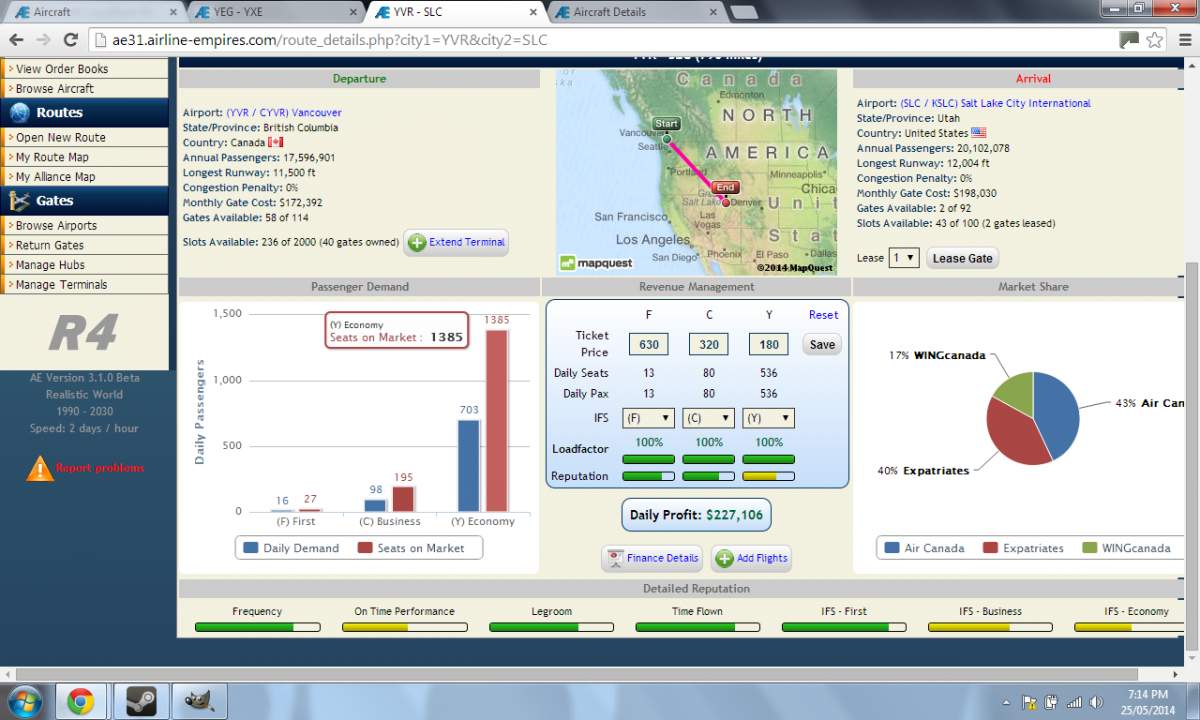Open the Salt Lake City International airport link
This screenshot has height=720, width=1200.
click(996, 103)
